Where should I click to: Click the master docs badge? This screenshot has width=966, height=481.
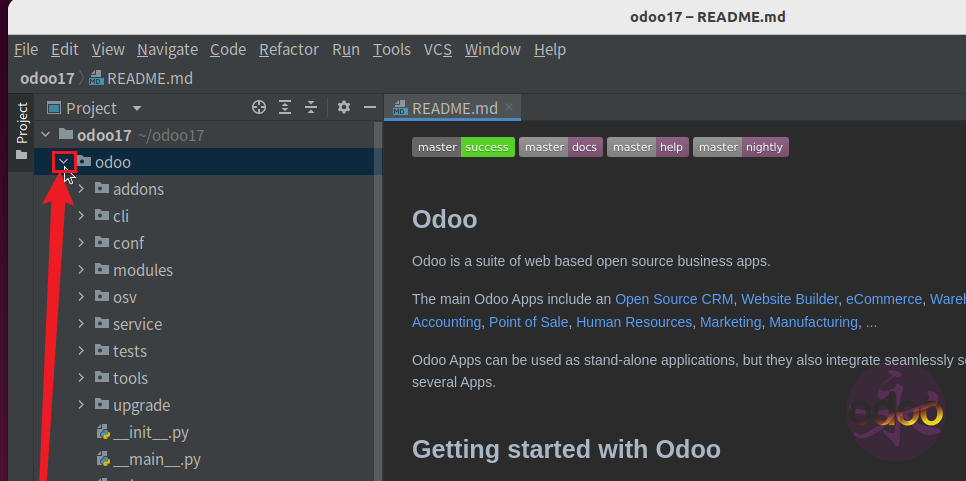pyautogui.click(x=561, y=147)
